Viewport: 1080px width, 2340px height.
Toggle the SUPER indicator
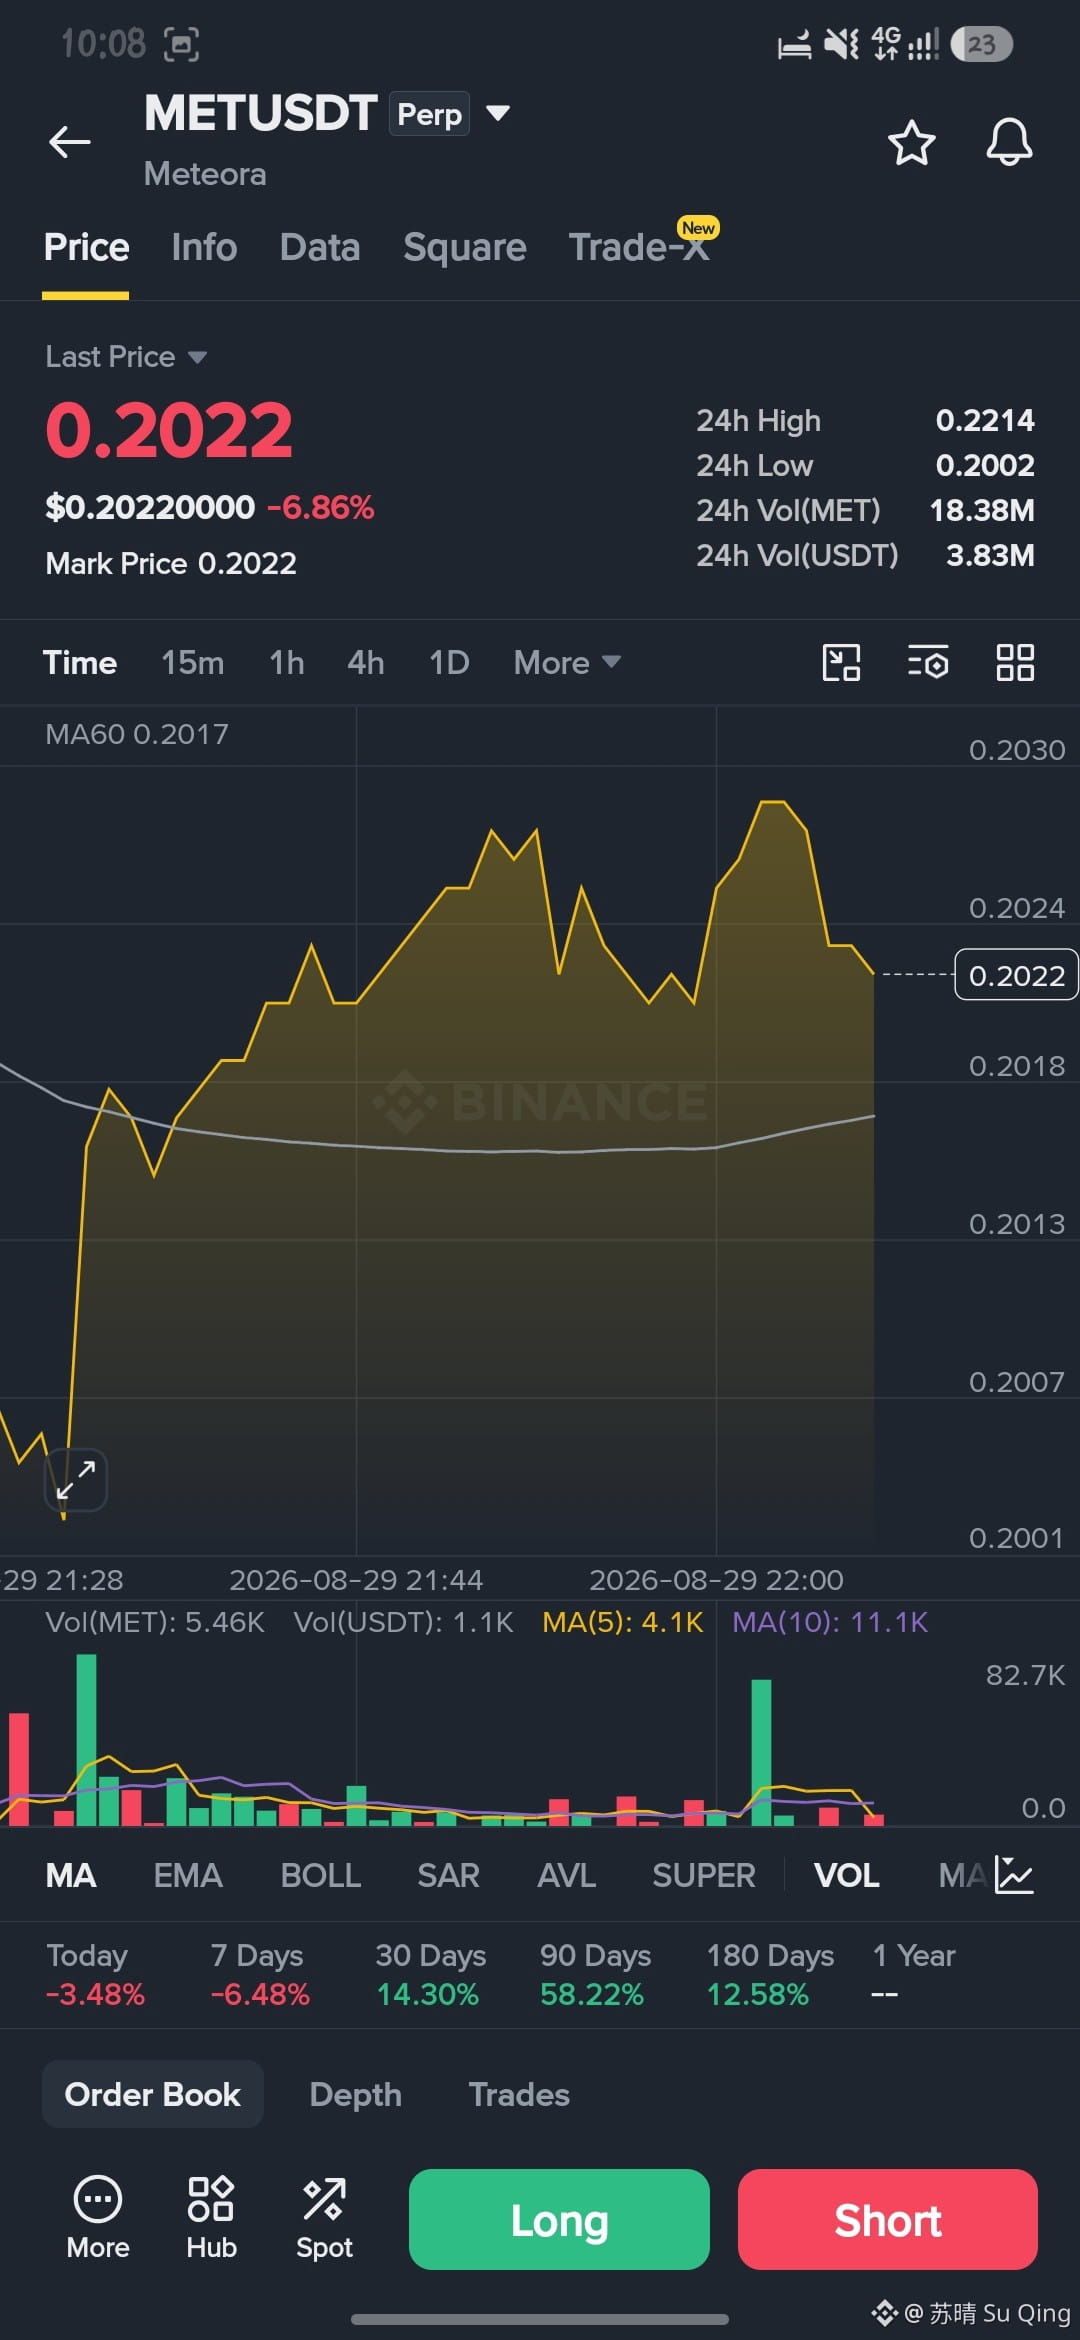click(x=704, y=1875)
